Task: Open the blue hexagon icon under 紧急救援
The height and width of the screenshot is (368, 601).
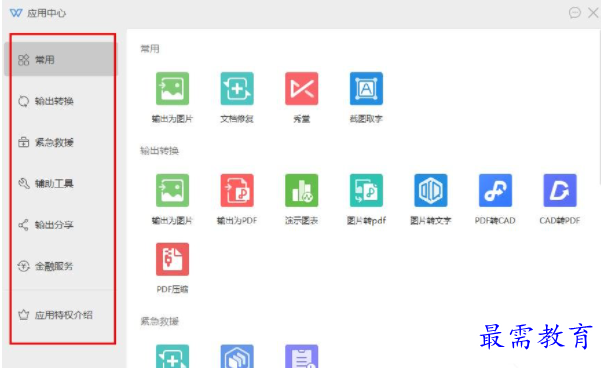Action: coord(237,356)
